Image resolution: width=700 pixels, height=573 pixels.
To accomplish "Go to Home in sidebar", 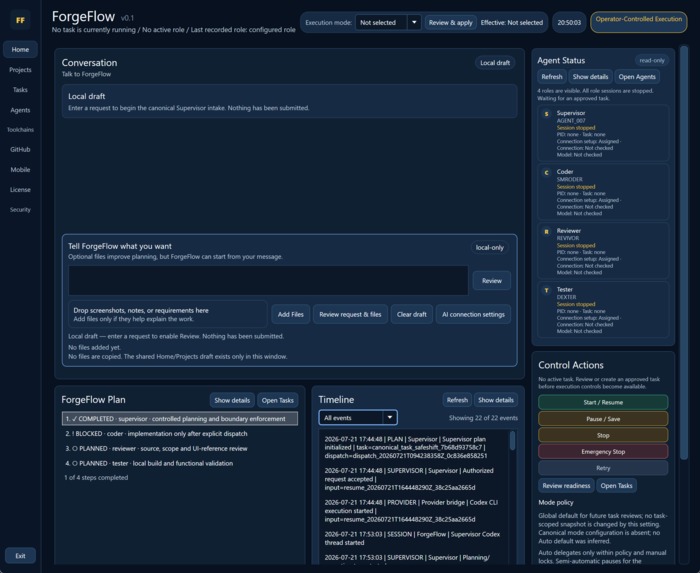I will click(20, 50).
